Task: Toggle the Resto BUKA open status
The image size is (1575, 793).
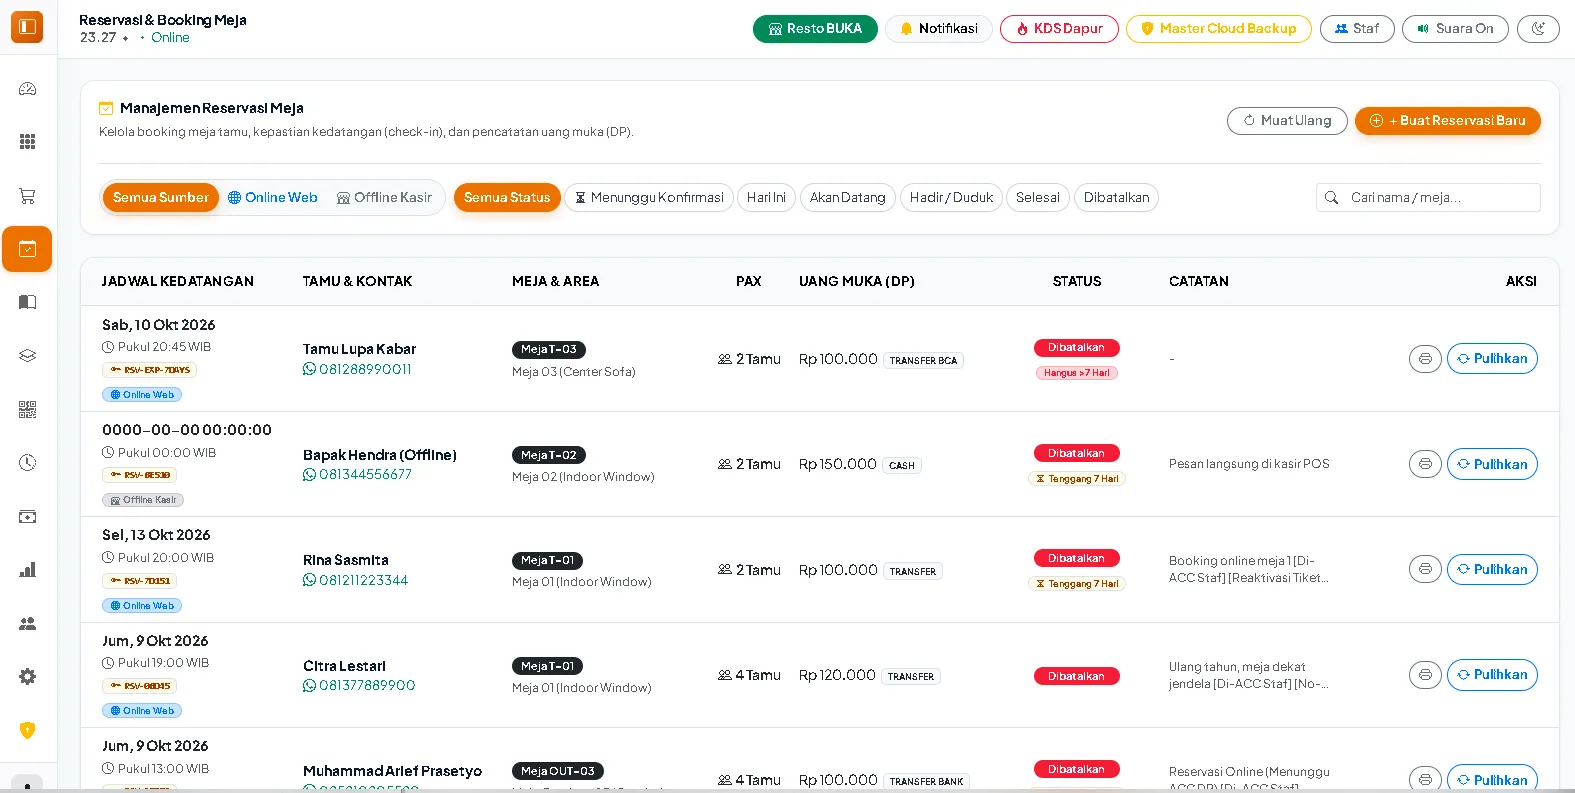Action: [x=815, y=29]
